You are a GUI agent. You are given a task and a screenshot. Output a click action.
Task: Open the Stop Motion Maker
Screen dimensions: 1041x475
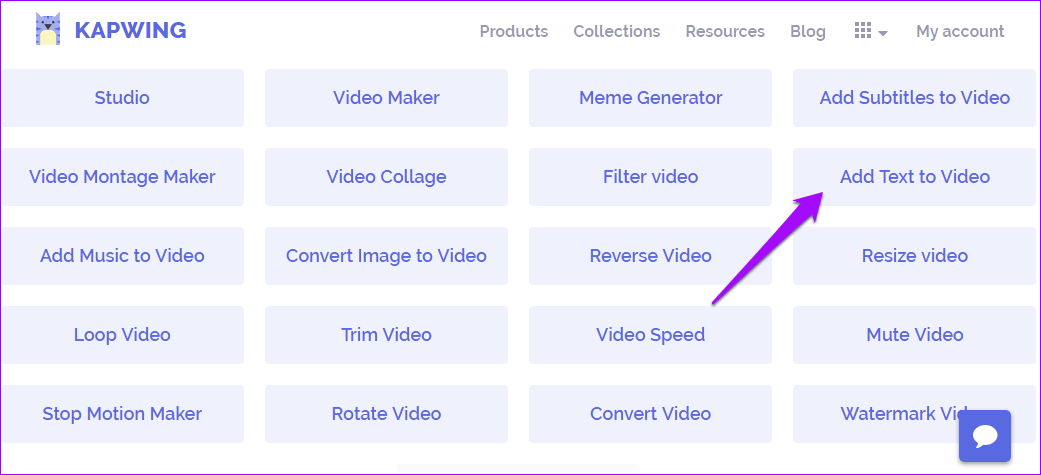pos(122,414)
